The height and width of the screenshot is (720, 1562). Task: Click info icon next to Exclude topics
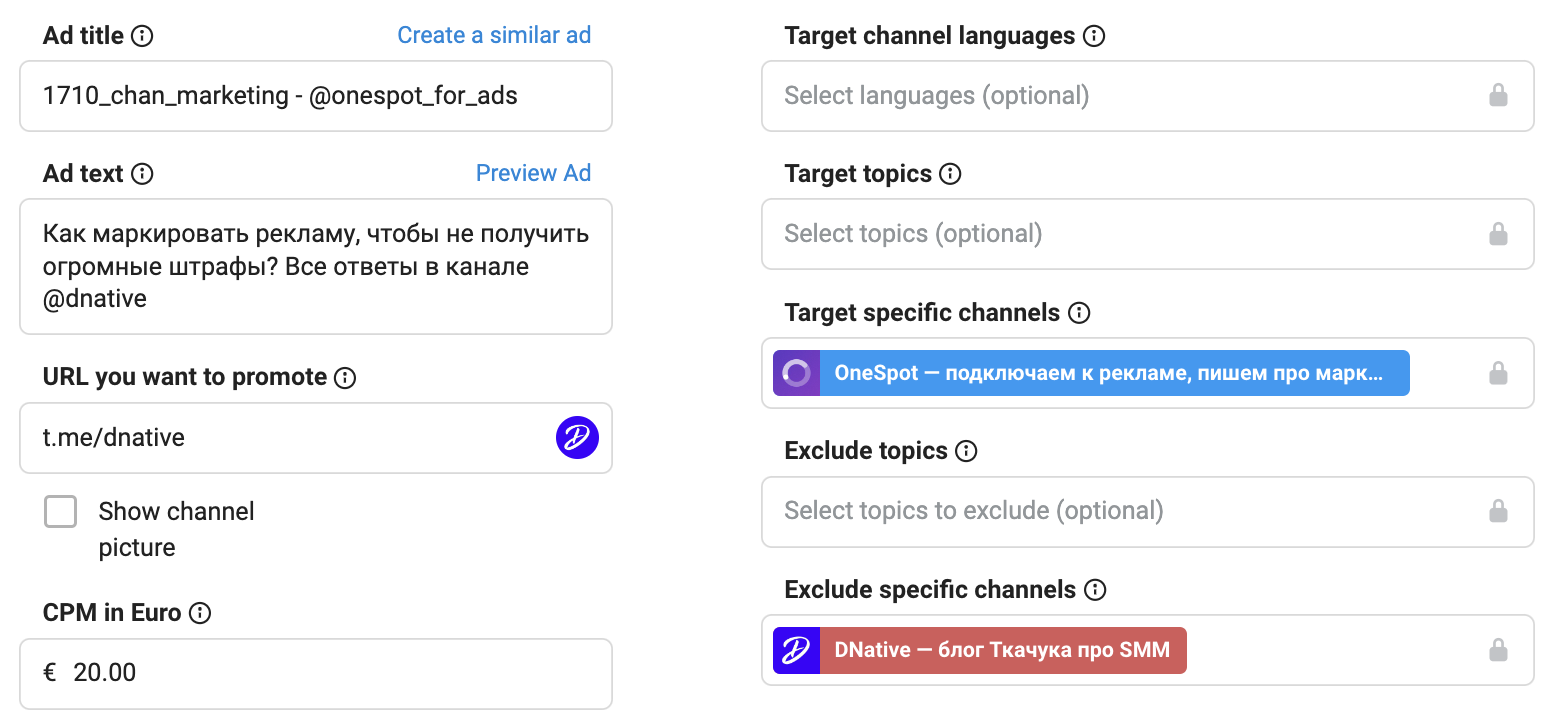coord(966,452)
